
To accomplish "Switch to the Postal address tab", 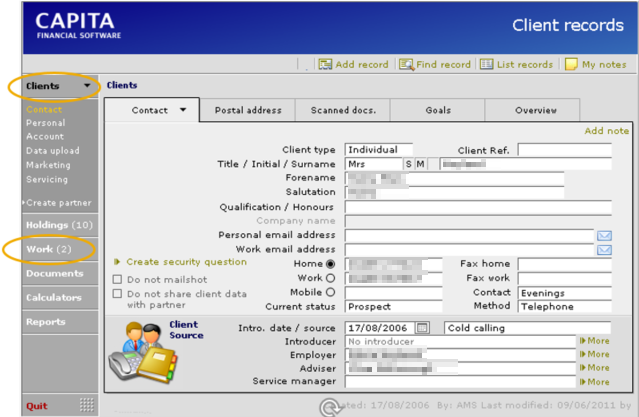I will pos(248,110).
